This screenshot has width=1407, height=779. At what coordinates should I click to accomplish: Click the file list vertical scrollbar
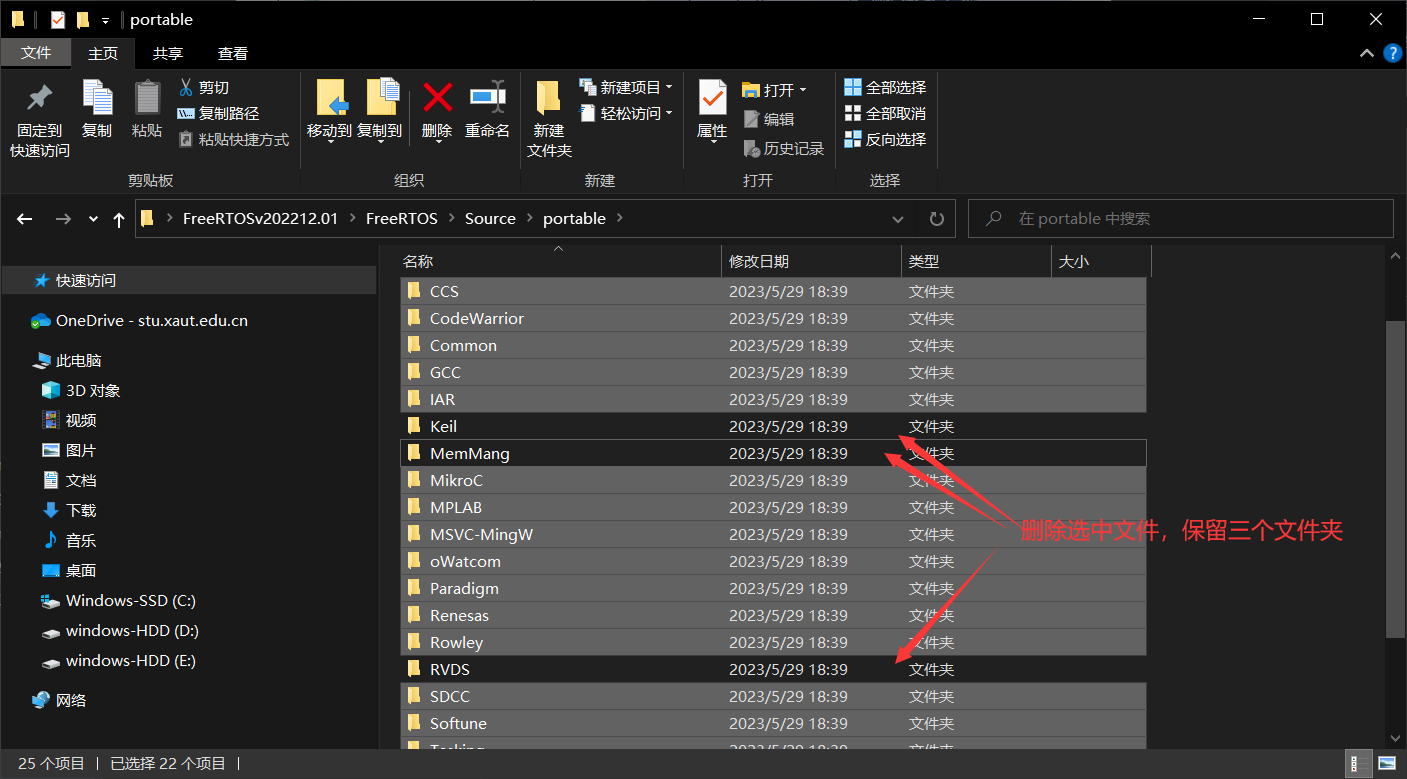(x=1395, y=480)
